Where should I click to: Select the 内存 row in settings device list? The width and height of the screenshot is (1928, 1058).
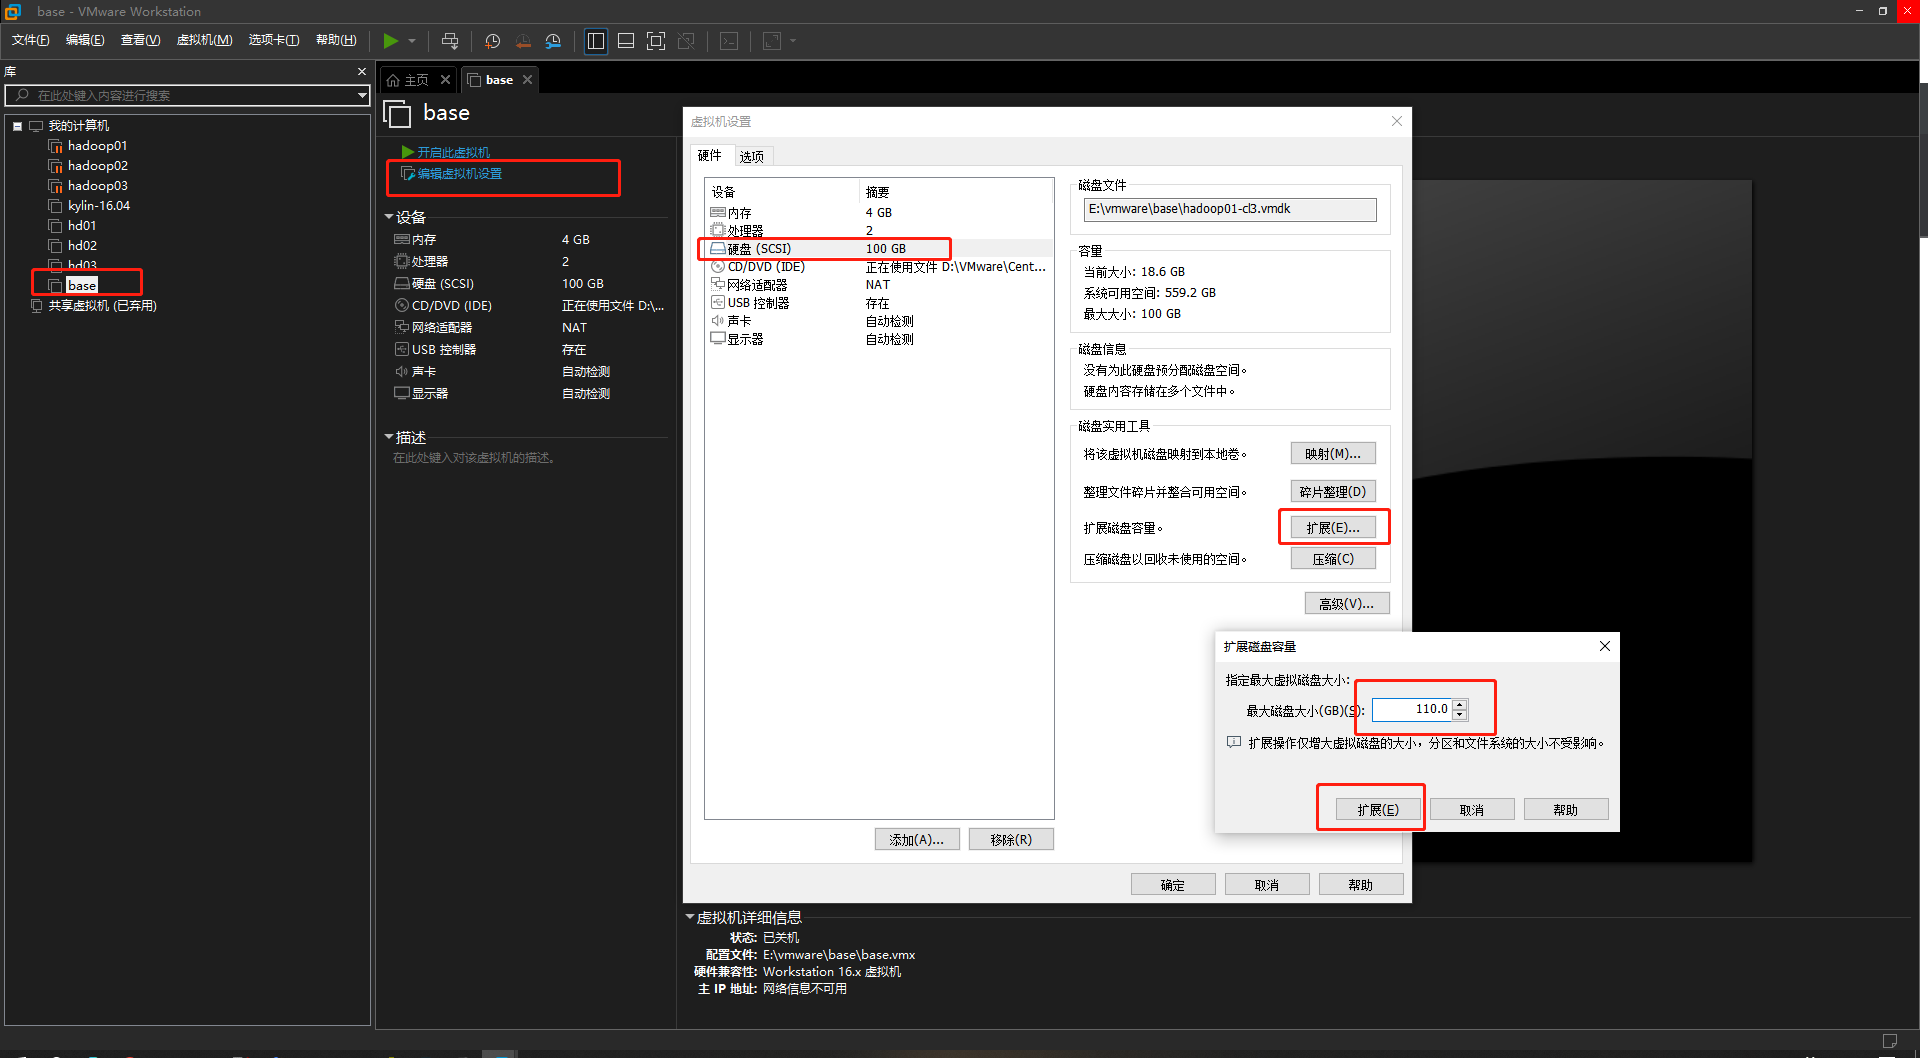879,213
